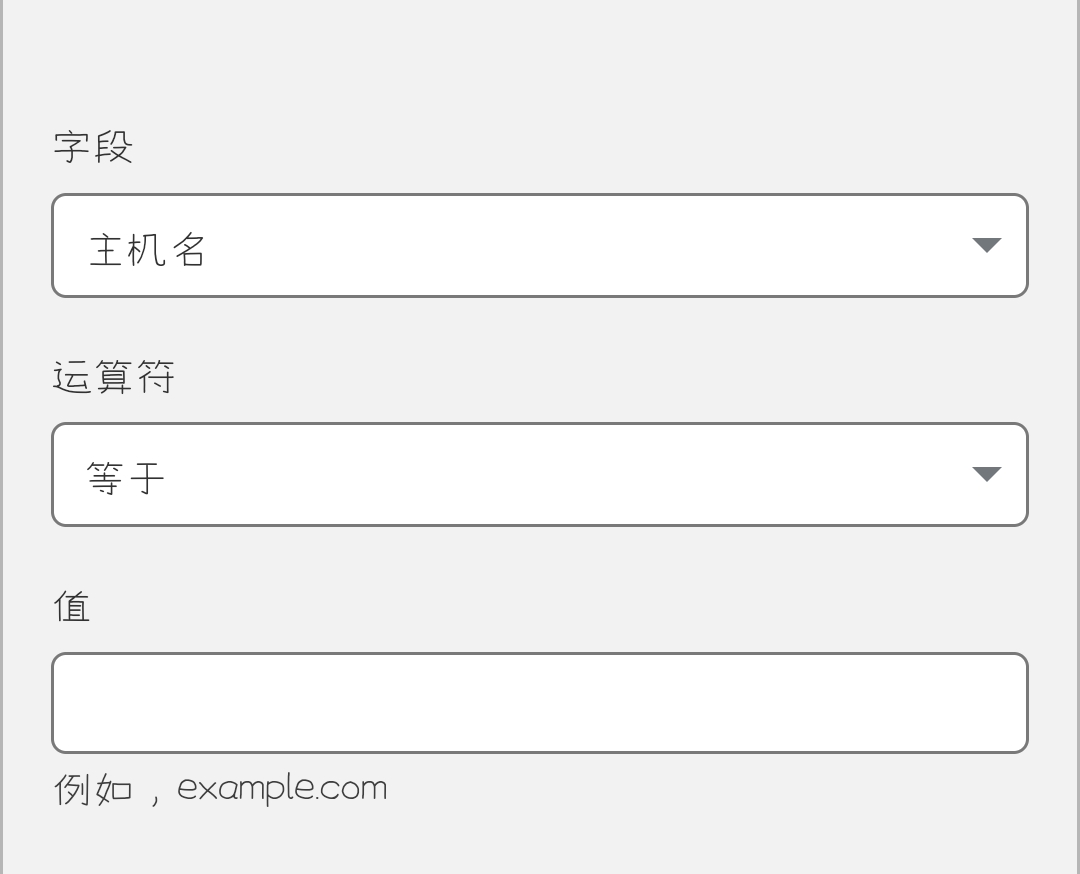1080x874 pixels.
Task: Expand the field selector combo box
Action: coord(540,246)
